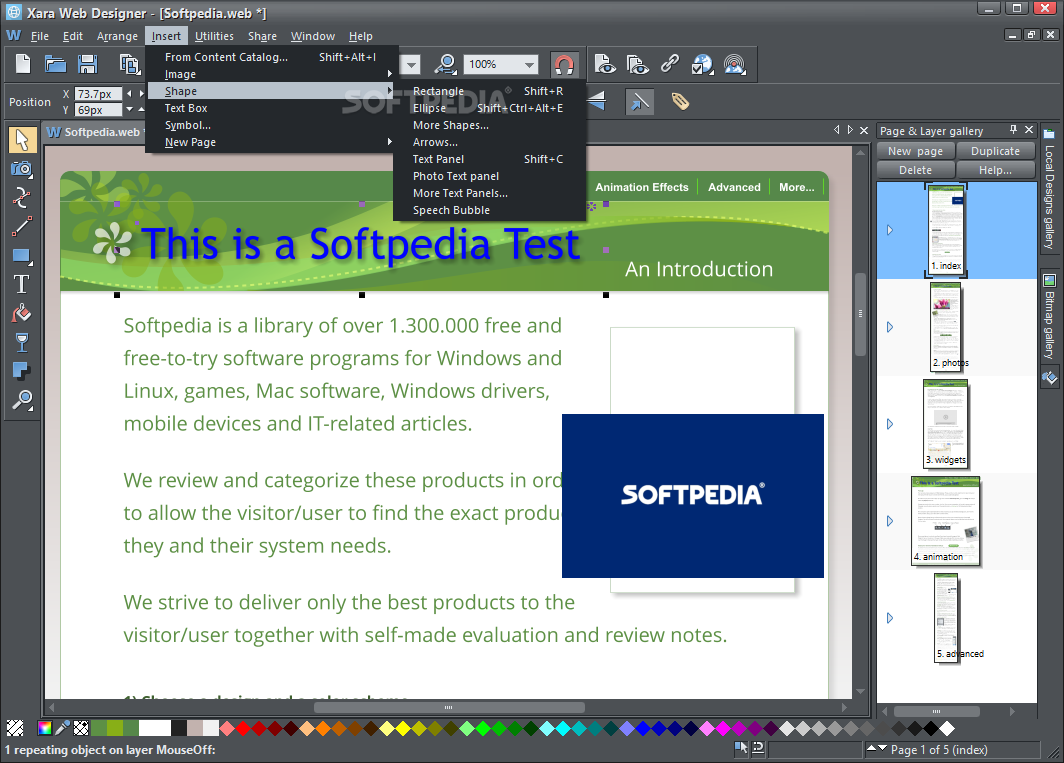The height and width of the screenshot is (763, 1064).
Task: Expand layers of the 1. index page
Action: 890,230
